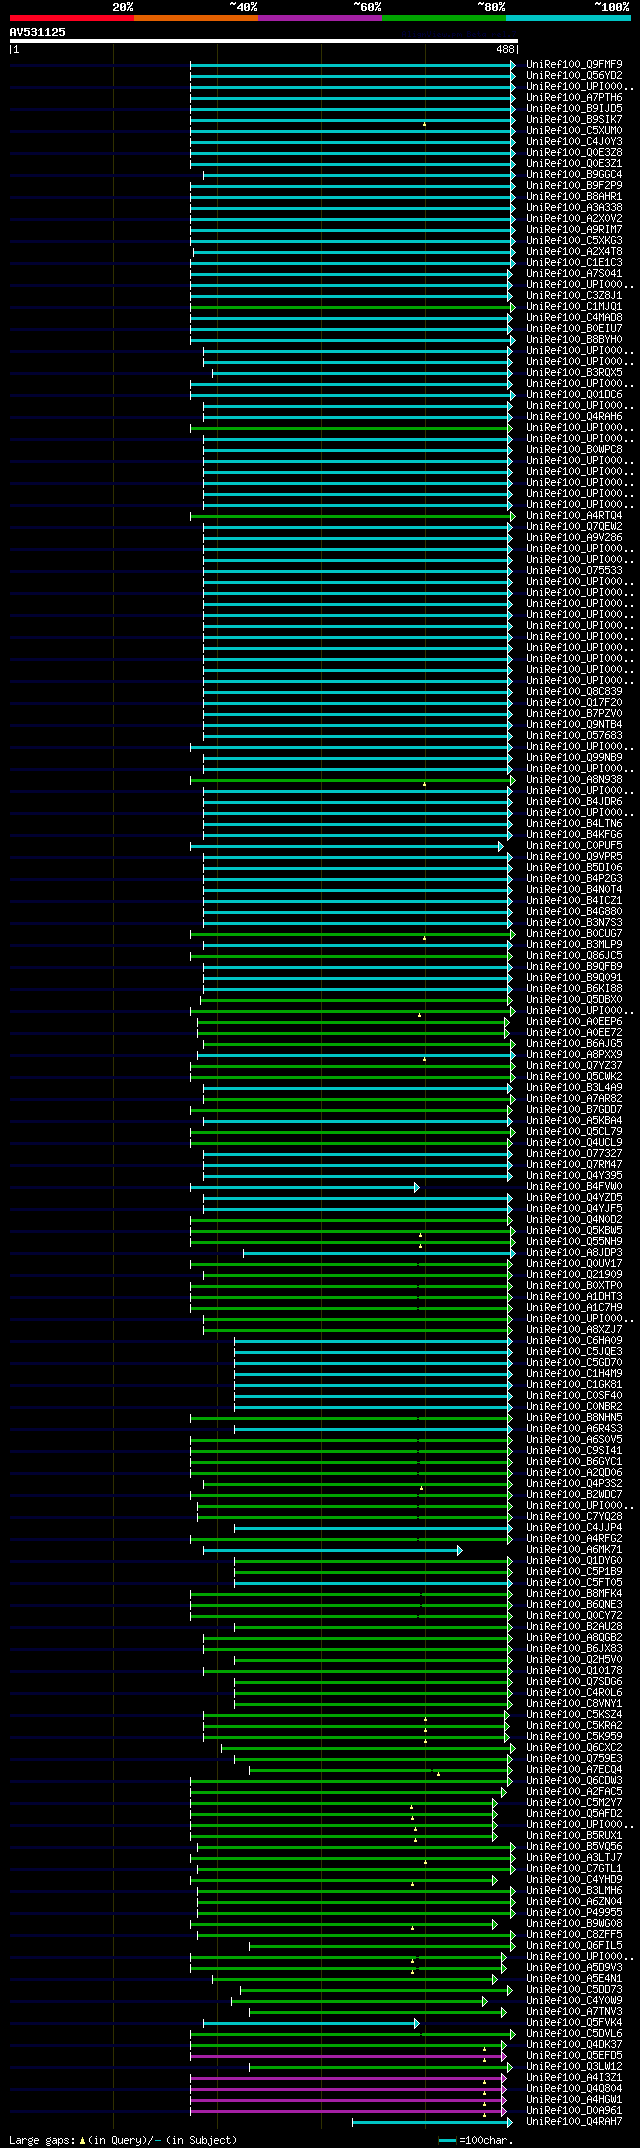Image resolution: width=640 pixels, height=2148 pixels.
Task: Click label UniRef100_A4I3Z1
Action: point(574,2077)
